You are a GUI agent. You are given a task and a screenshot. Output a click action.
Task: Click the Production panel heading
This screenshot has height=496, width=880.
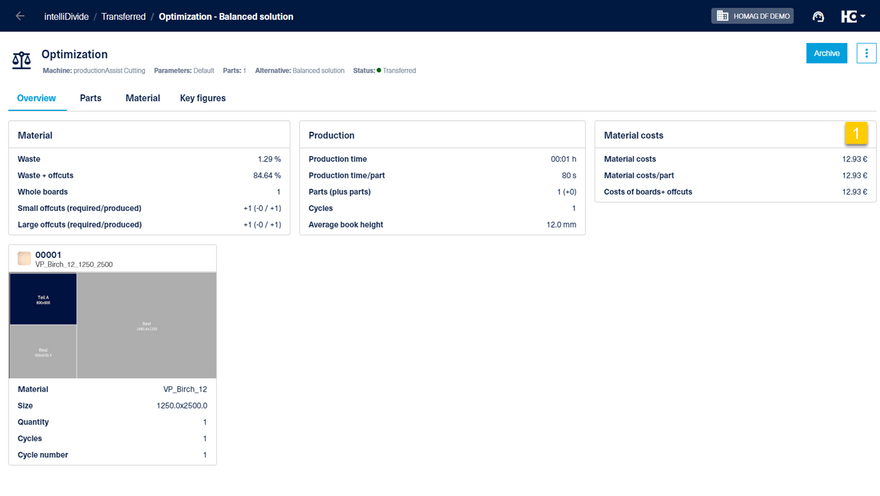[331, 135]
